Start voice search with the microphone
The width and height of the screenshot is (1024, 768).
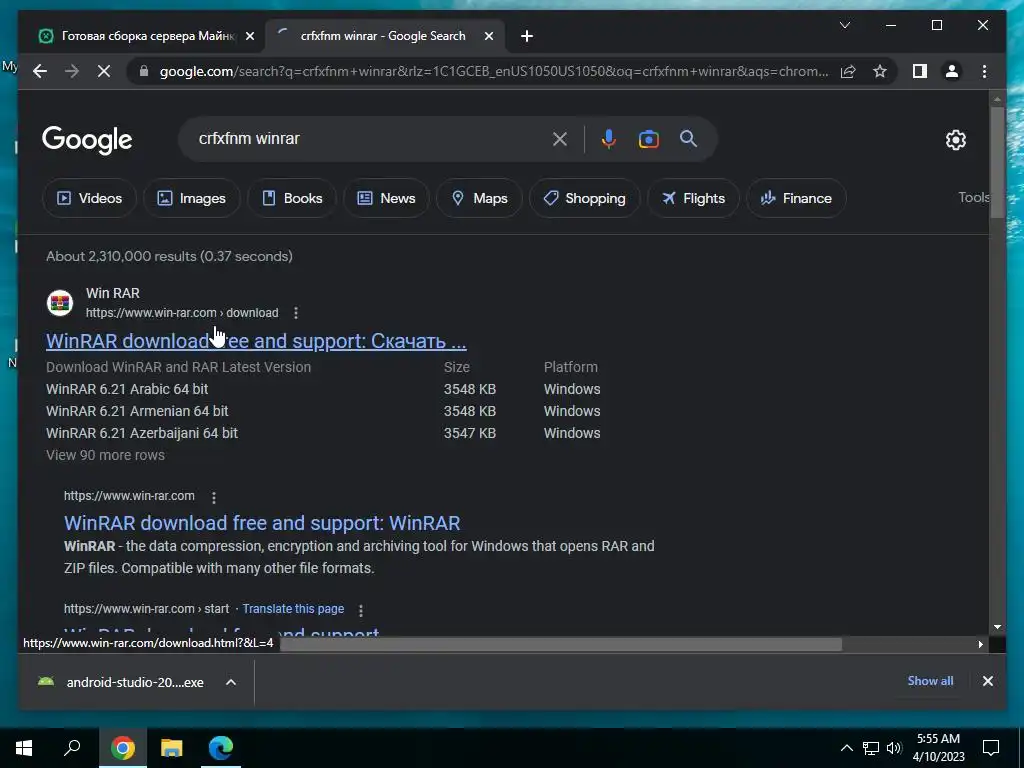click(609, 139)
